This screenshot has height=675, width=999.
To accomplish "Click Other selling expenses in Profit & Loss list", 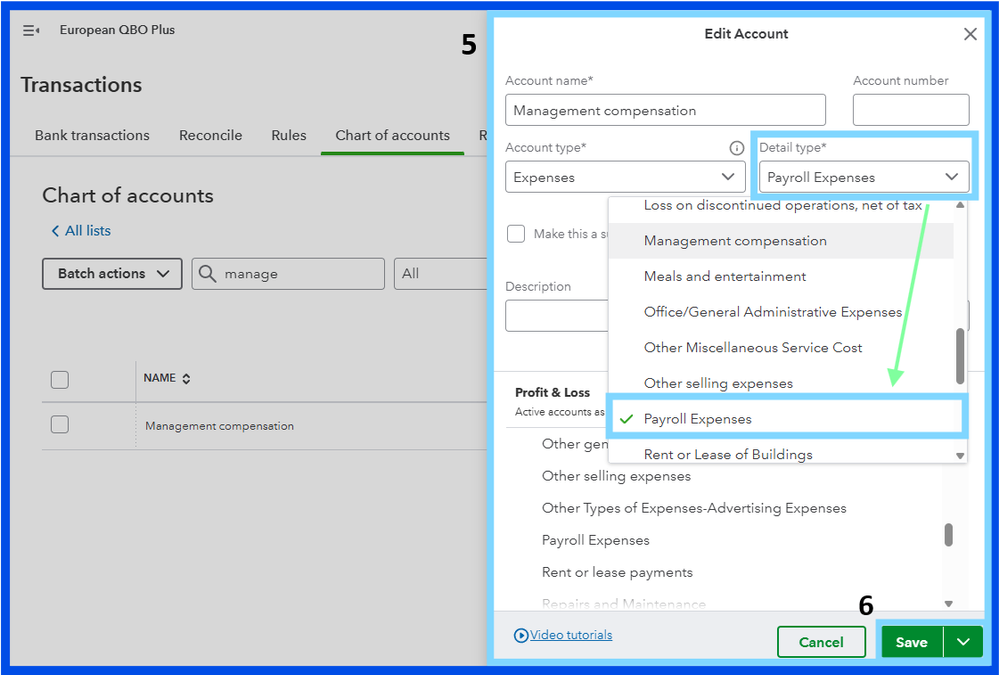I will [x=616, y=476].
